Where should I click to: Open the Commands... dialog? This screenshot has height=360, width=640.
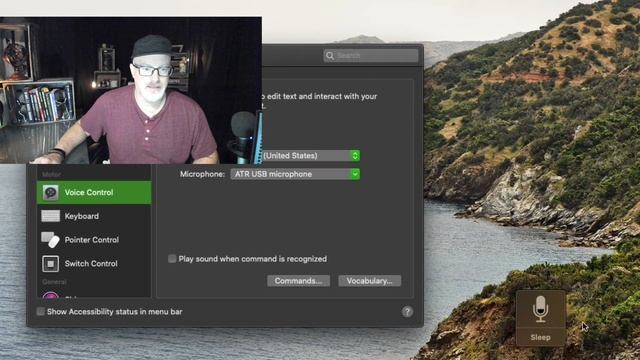click(298, 281)
